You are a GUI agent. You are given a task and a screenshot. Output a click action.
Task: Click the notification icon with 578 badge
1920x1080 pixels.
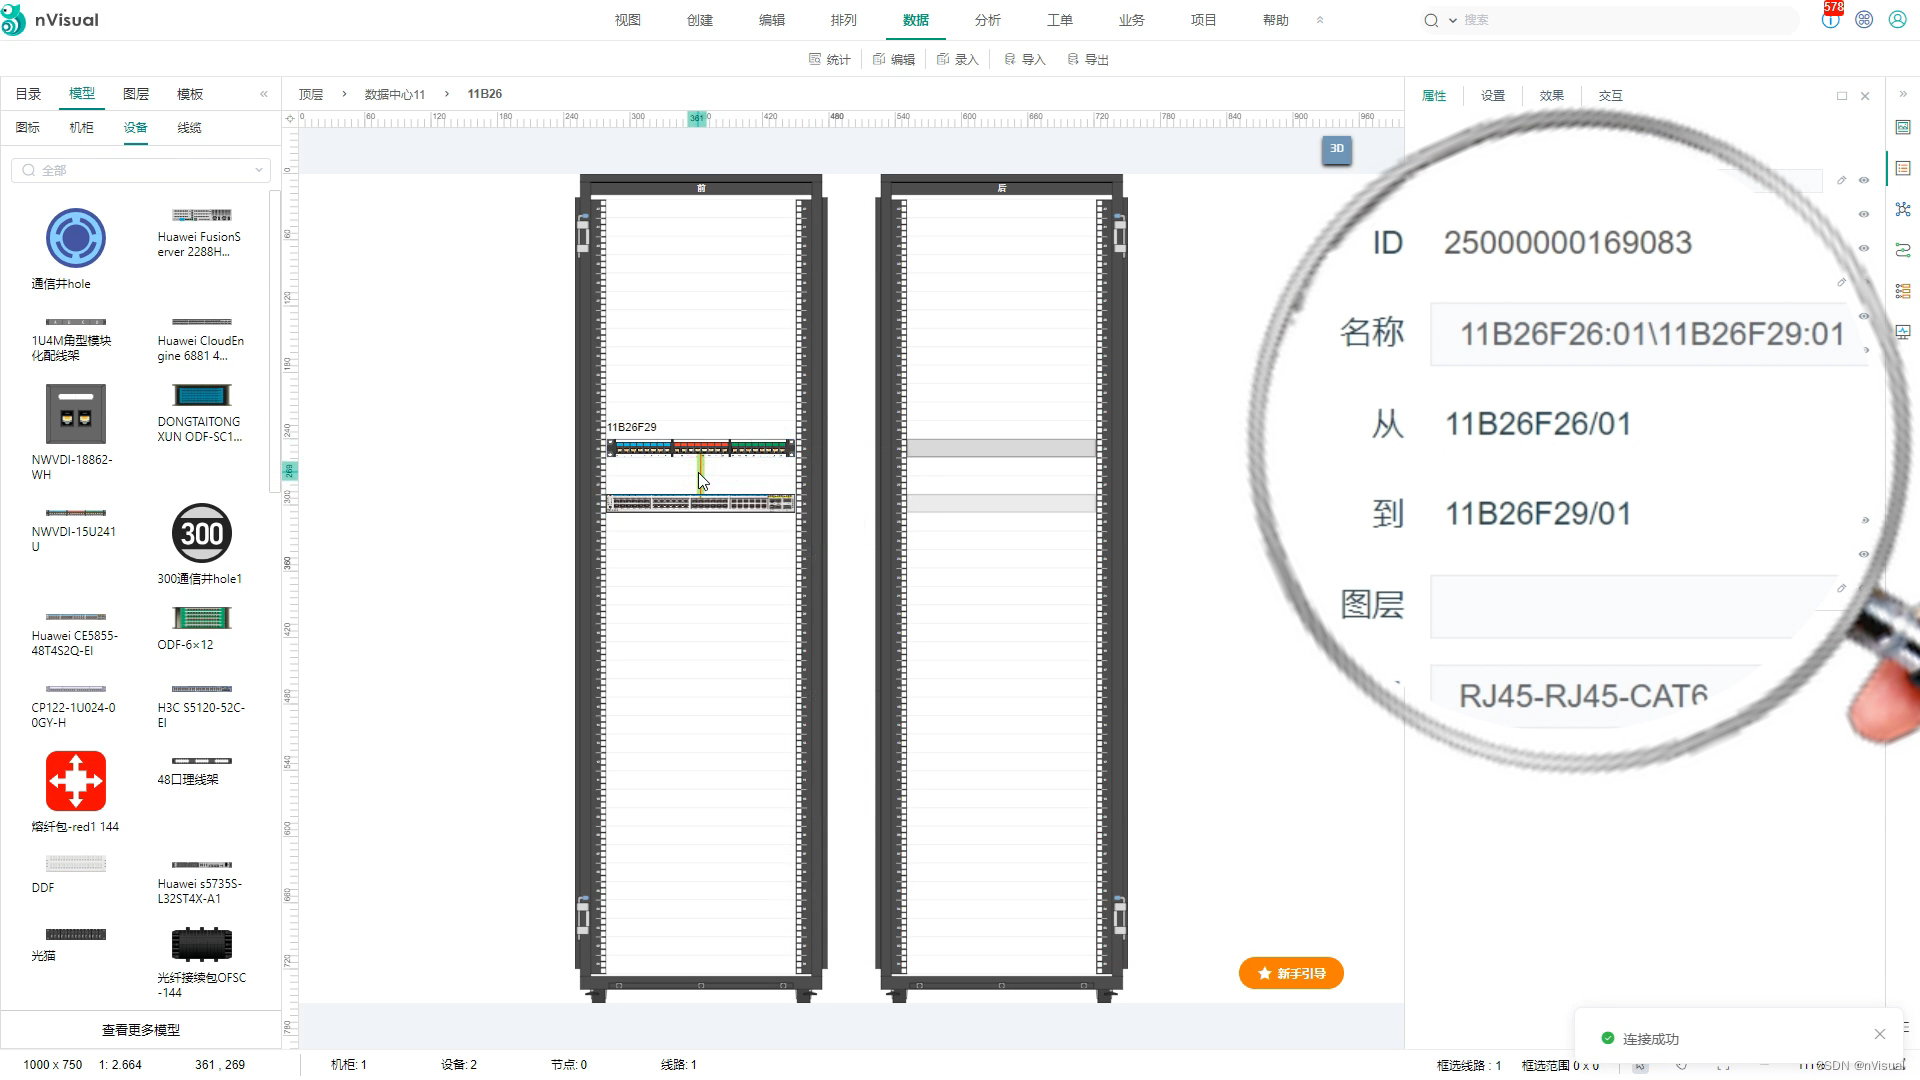[x=1830, y=19]
